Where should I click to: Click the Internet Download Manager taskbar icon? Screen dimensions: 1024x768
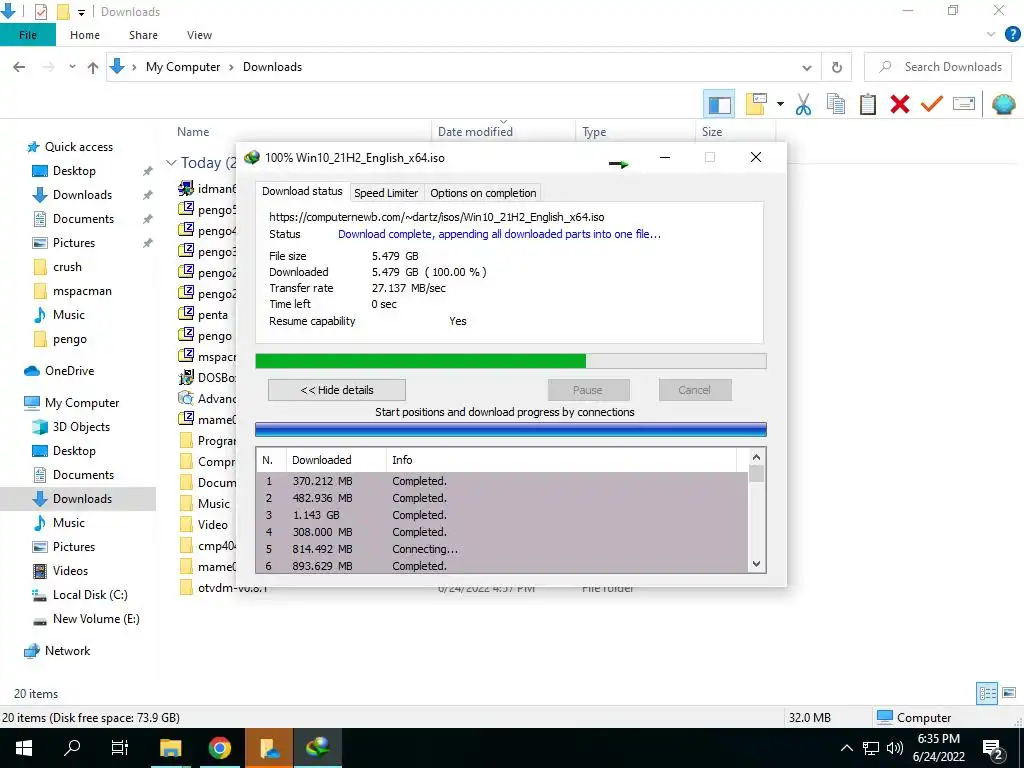[x=318, y=748]
